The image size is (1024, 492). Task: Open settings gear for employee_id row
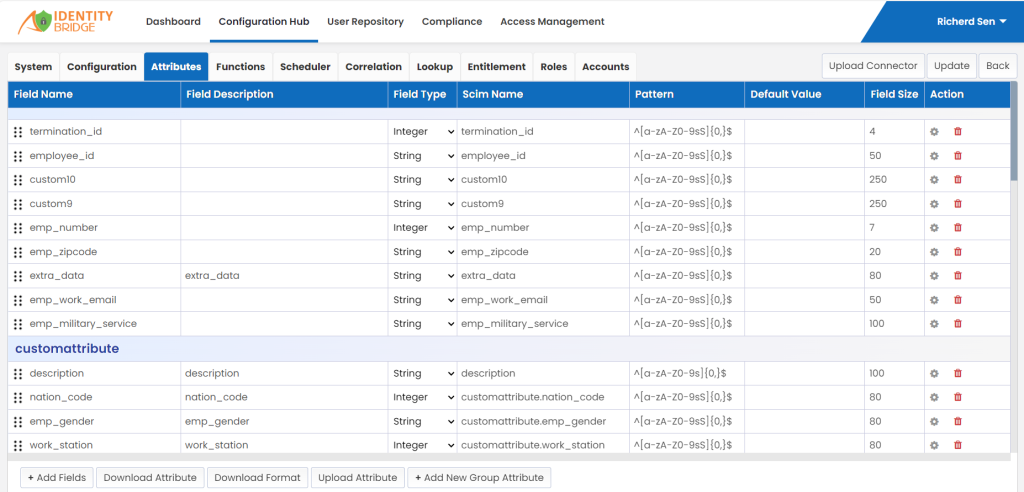tap(934, 156)
